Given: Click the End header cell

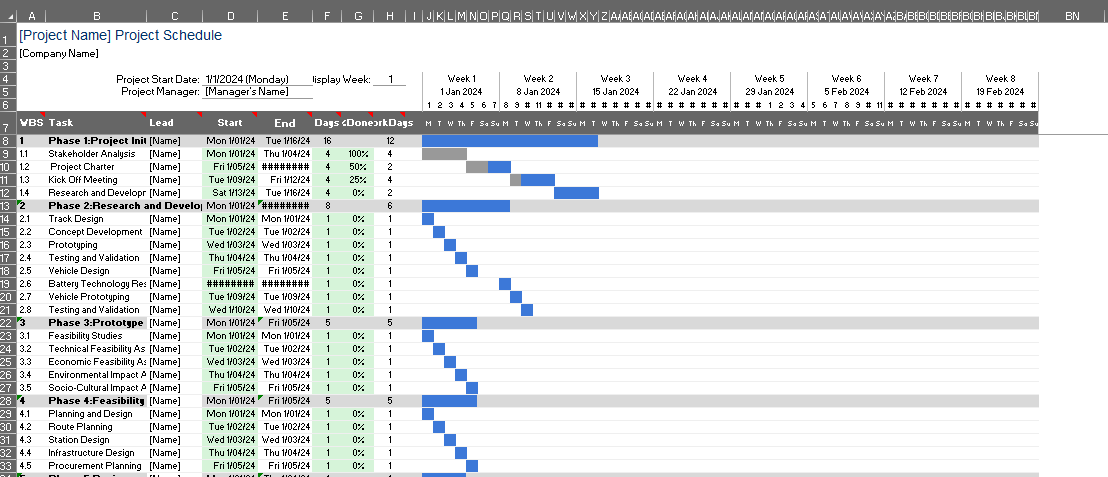Looking at the screenshot, I should pyautogui.click(x=285, y=122).
